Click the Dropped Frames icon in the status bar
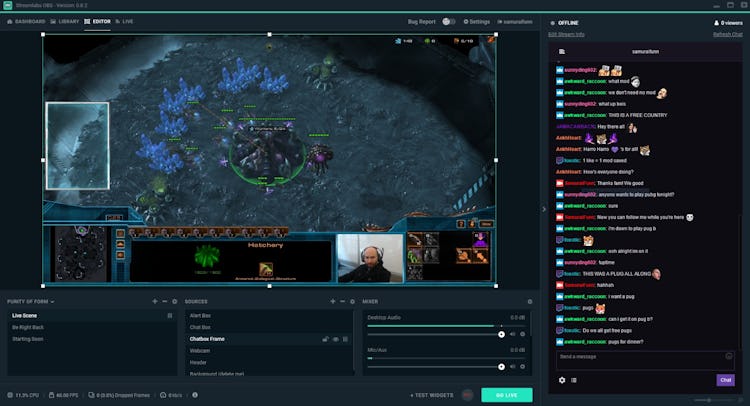750x406 pixels. point(91,395)
